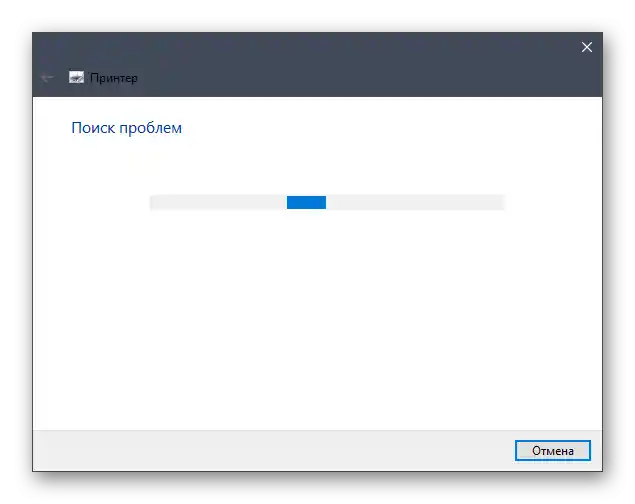Click the Поиск проблем progress bar
The width and height of the screenshot is (635, 504).
click(327, 202)
